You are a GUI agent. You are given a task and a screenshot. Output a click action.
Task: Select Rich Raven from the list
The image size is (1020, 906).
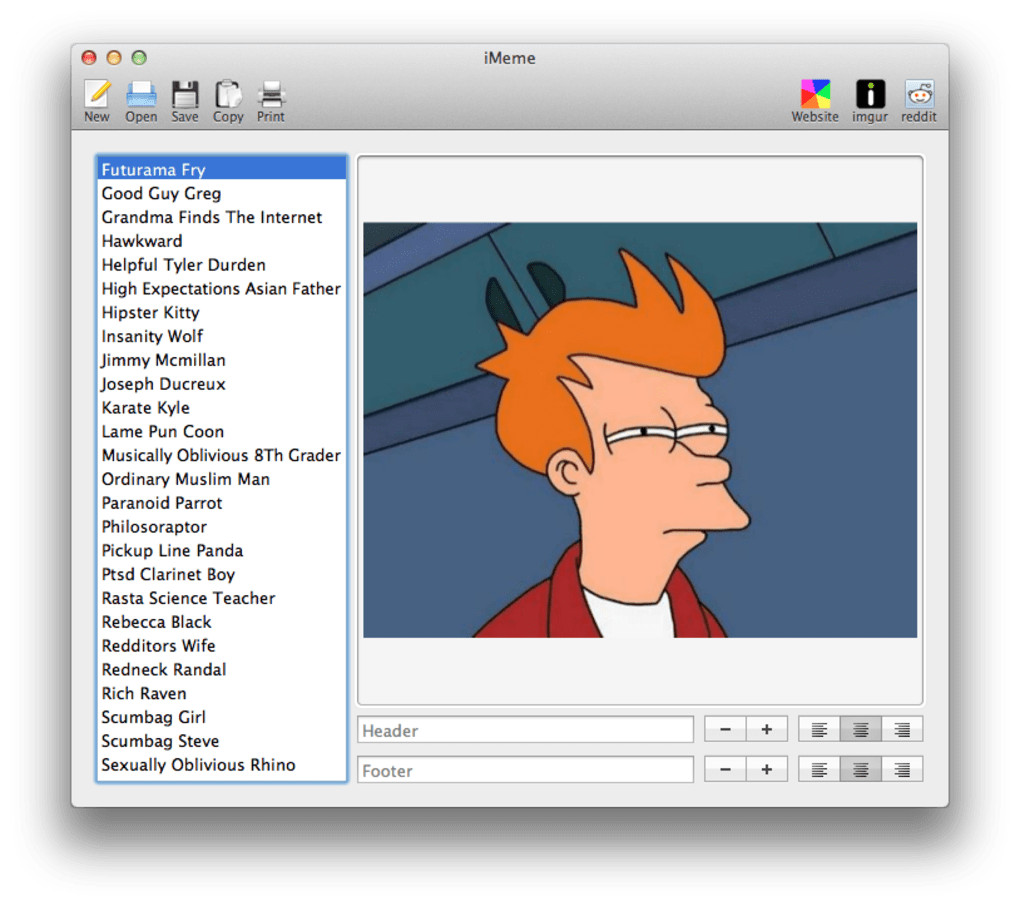[222, 693]
